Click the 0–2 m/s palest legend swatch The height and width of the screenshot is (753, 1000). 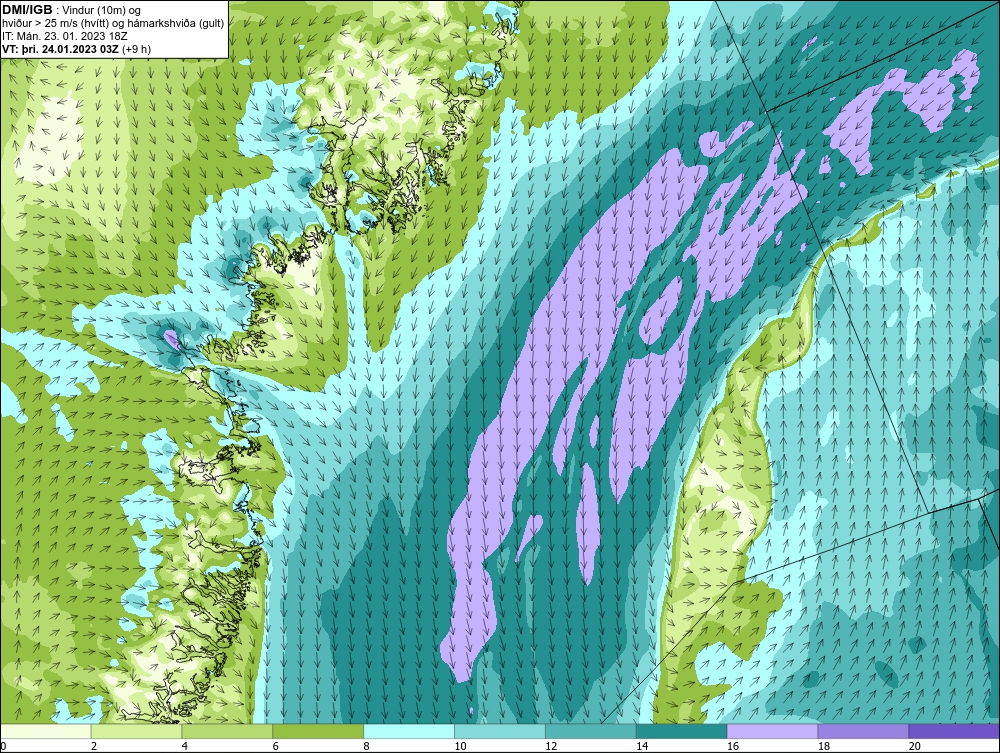point(46,731)
